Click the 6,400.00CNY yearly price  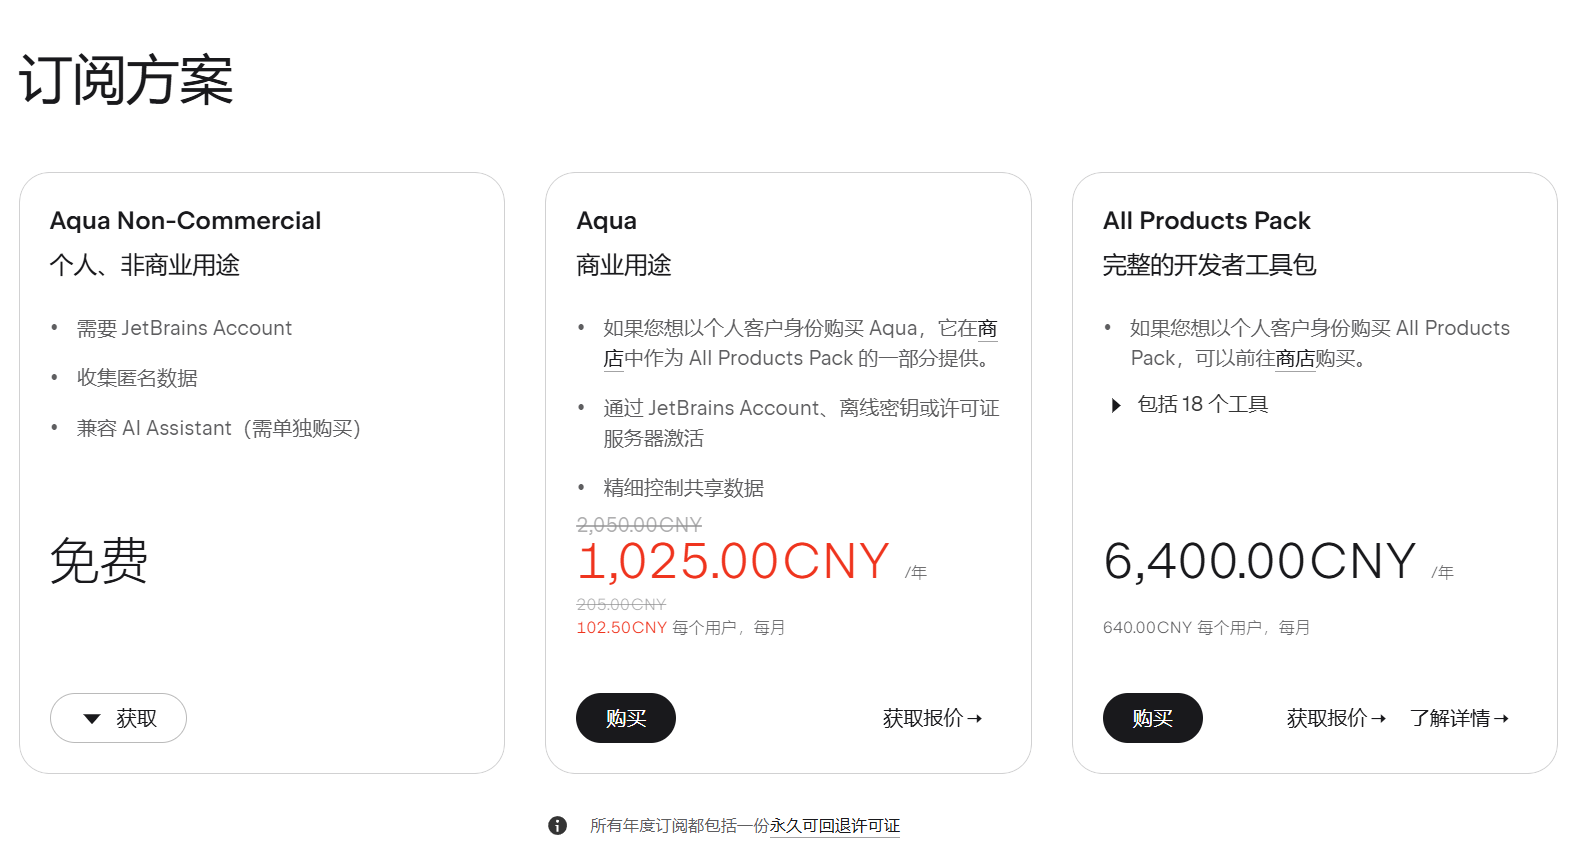point(1260,561)
